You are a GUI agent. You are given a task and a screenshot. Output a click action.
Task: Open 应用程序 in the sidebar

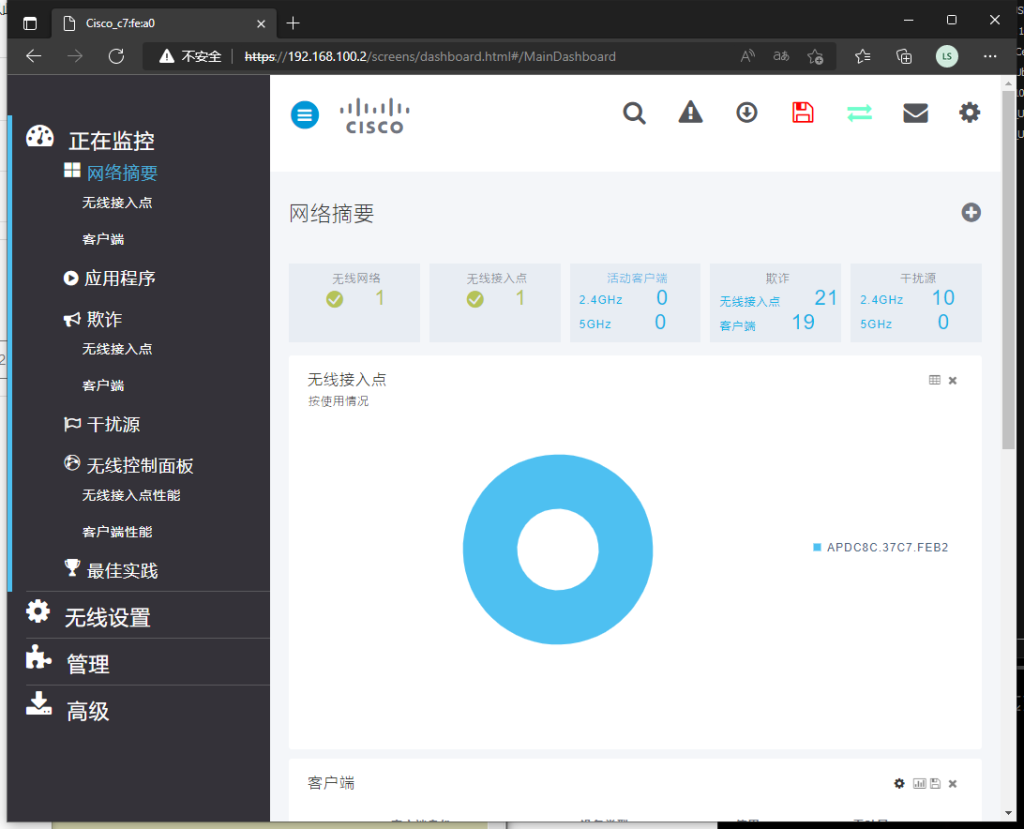pos(120,278)
